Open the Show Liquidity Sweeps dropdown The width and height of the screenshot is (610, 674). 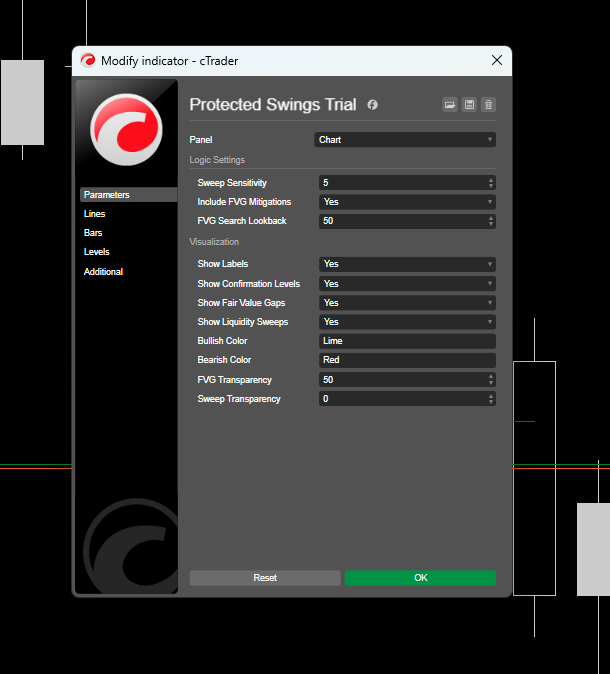405,322
